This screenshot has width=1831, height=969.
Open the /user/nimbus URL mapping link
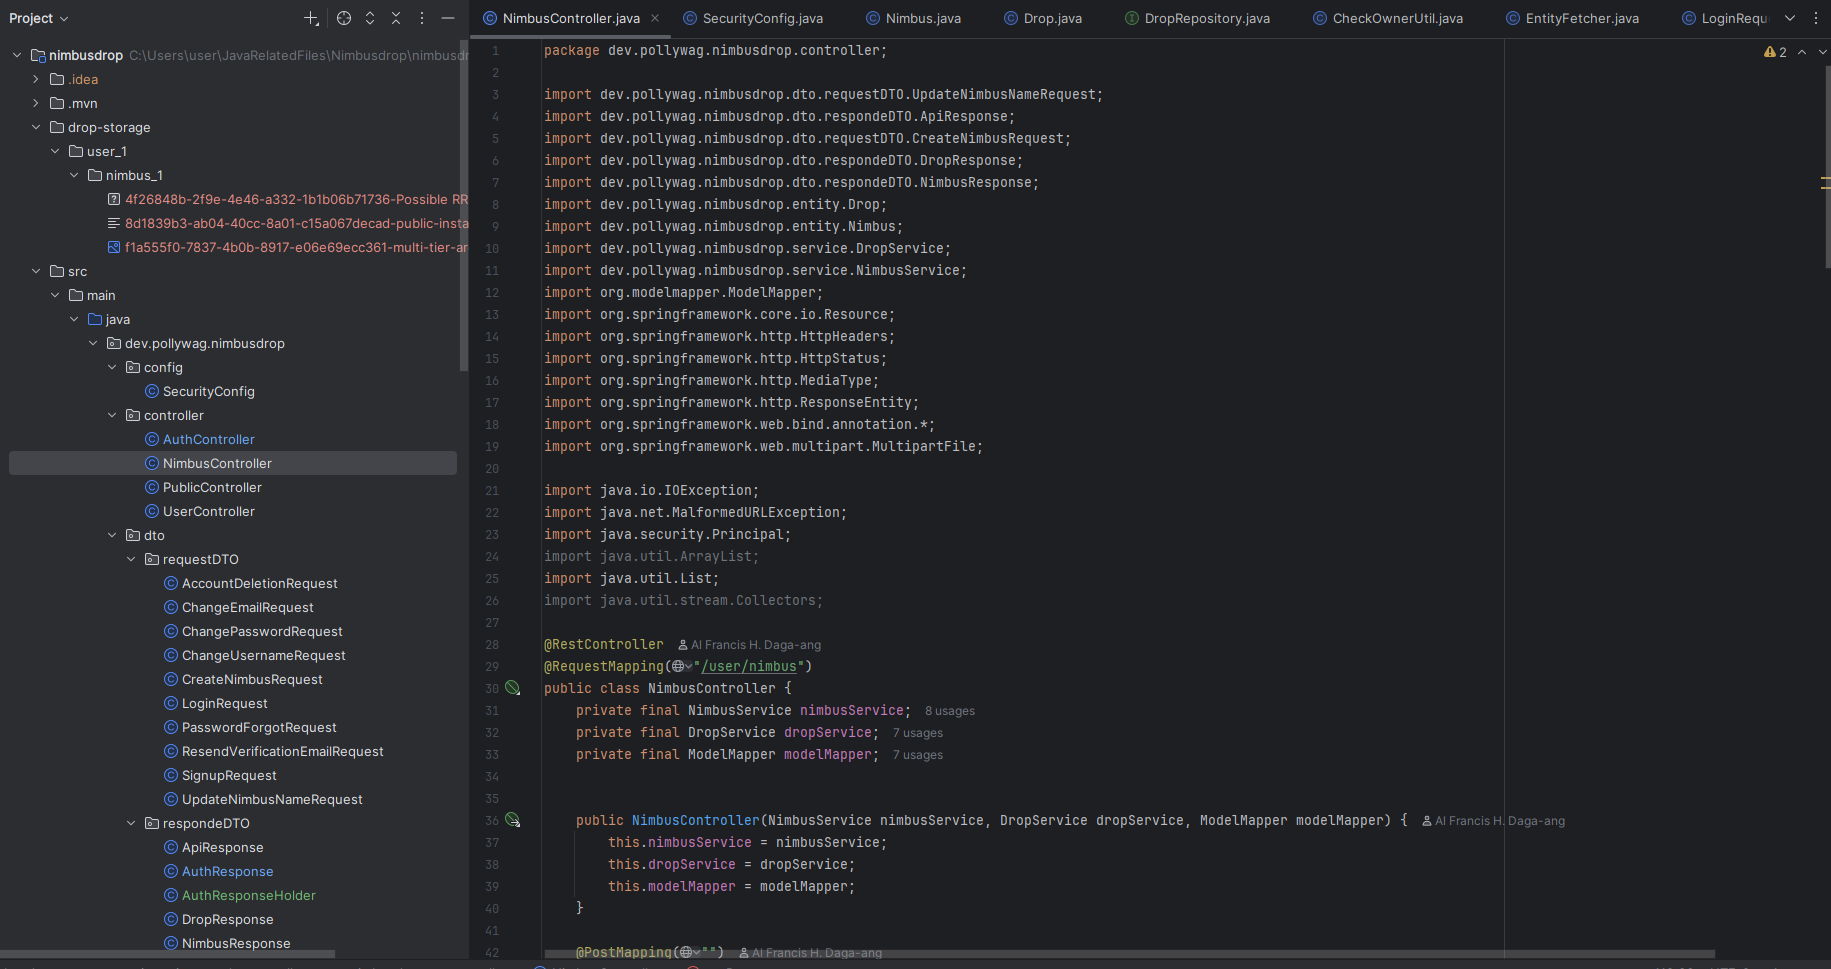750,666
